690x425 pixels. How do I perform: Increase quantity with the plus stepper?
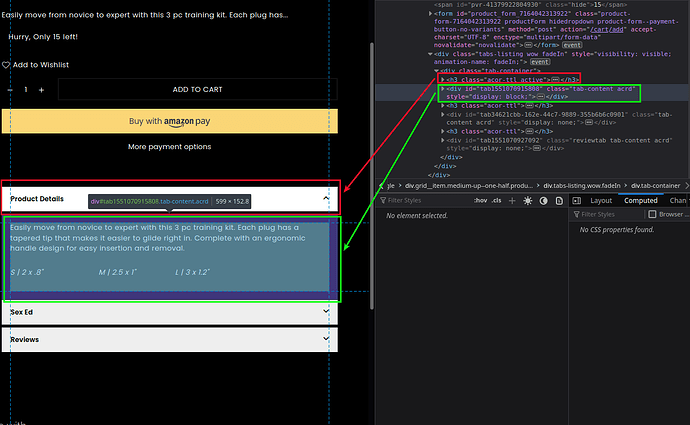(41, 90)
